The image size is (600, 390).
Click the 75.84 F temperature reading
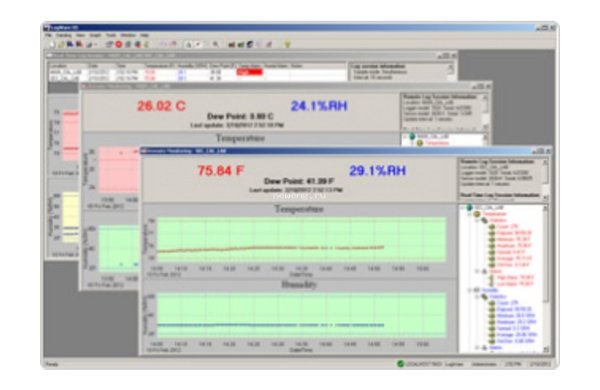click(220, 170)
